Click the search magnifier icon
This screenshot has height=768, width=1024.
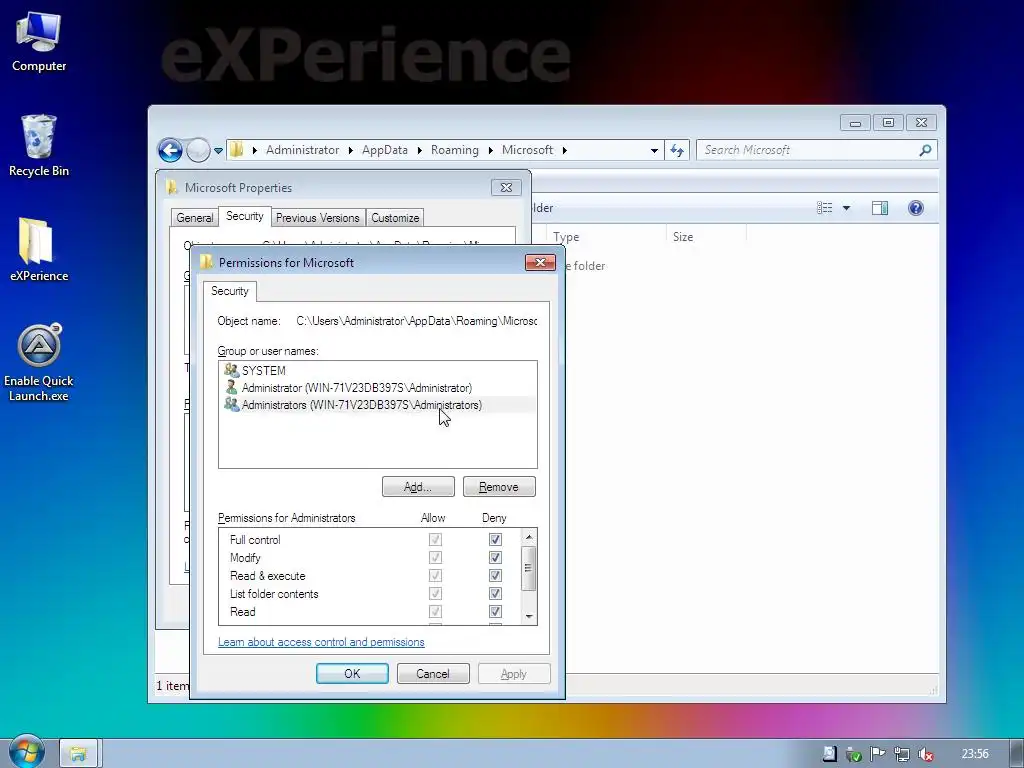click(925, 150)
